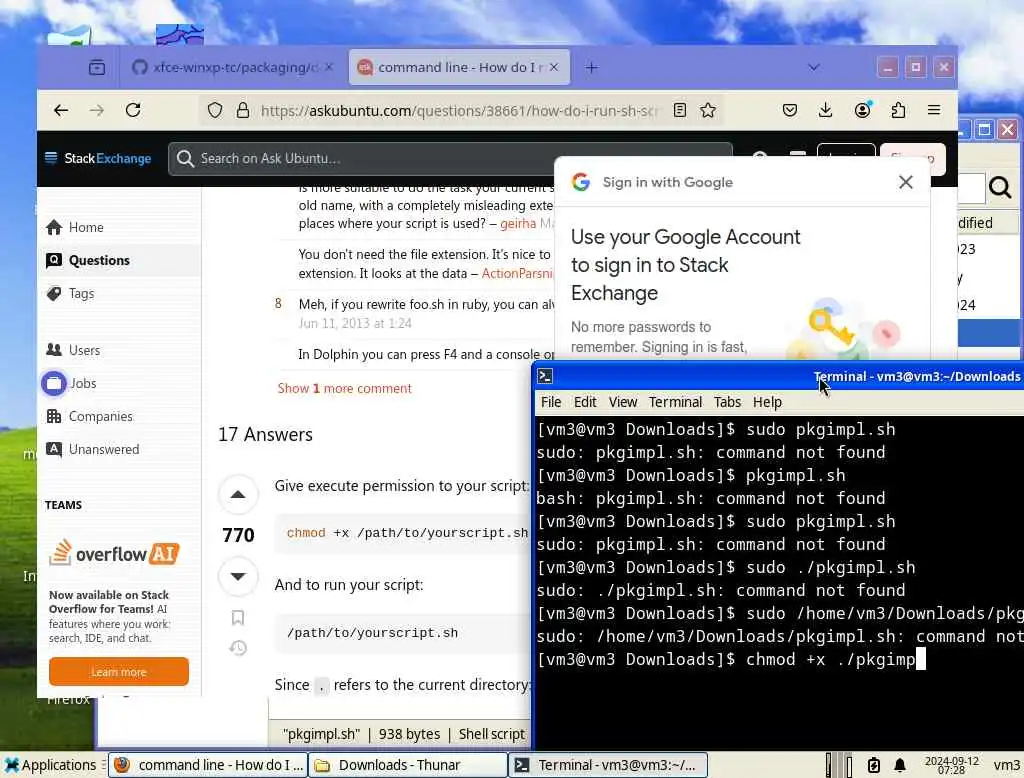Open the Terminal Edit menu
The image size is (1024, 778).
pyautogui.click(x=585, y=402)
